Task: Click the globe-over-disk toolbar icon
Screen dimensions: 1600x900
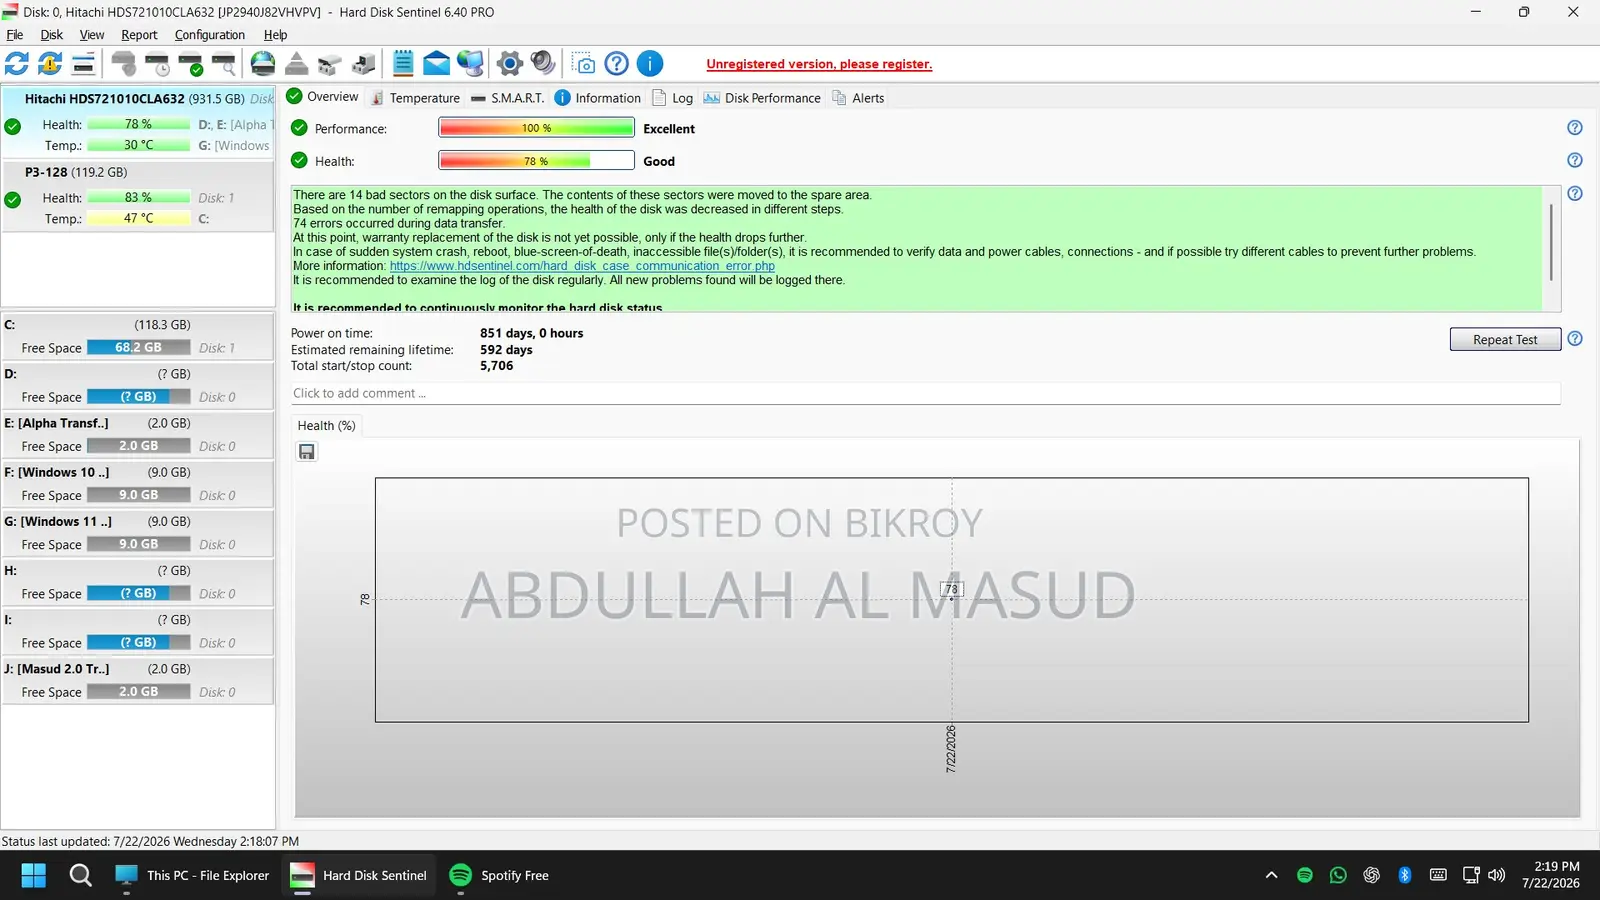Action: (x=263, y=64)
